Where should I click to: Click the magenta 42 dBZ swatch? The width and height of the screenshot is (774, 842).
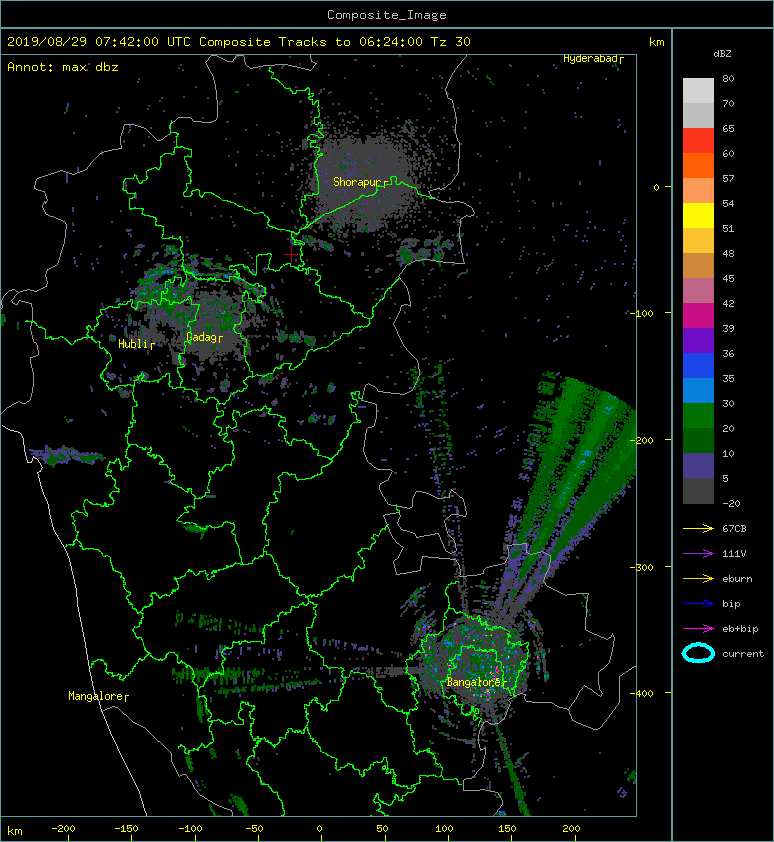[x=698, y=315]
